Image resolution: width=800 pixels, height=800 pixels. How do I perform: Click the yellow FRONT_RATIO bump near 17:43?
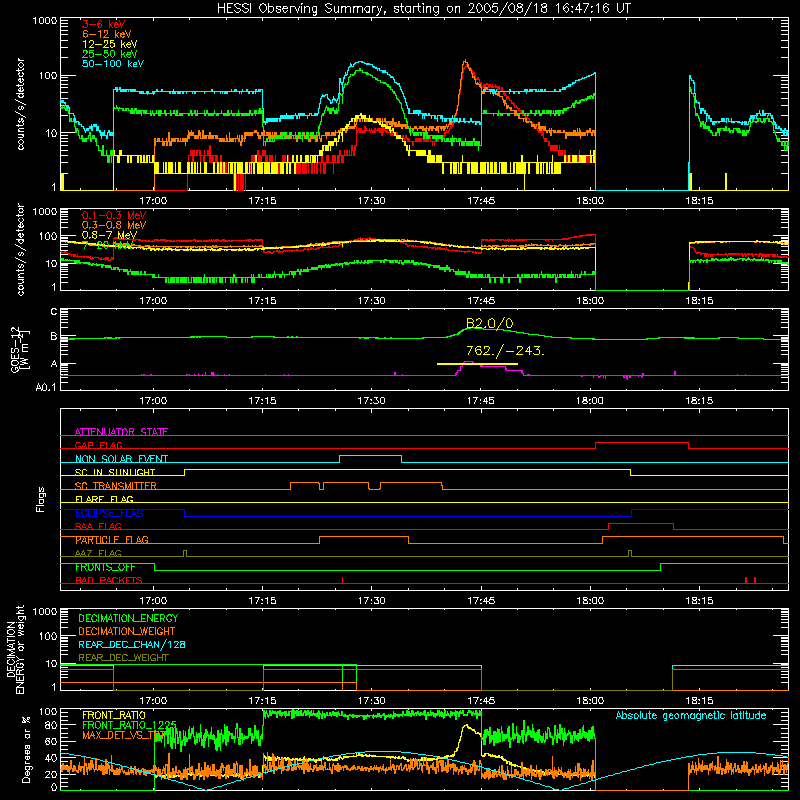[x=466, y=726]
